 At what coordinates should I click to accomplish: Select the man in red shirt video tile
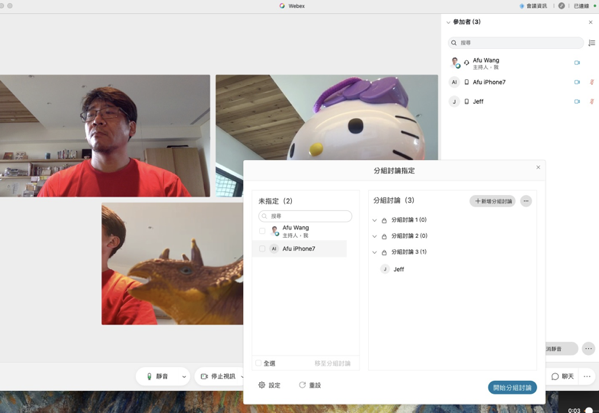tap(105, 136)
